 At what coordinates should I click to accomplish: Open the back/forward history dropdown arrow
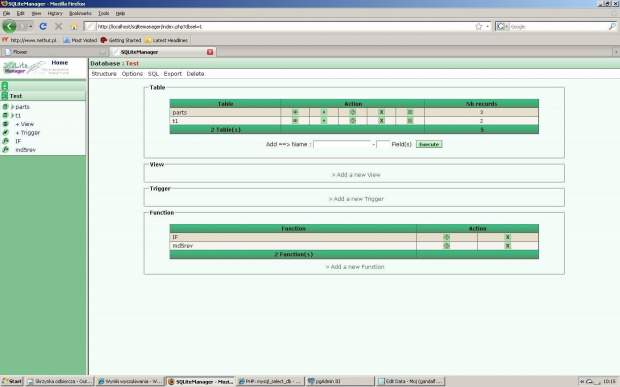(x=31, y=26)
